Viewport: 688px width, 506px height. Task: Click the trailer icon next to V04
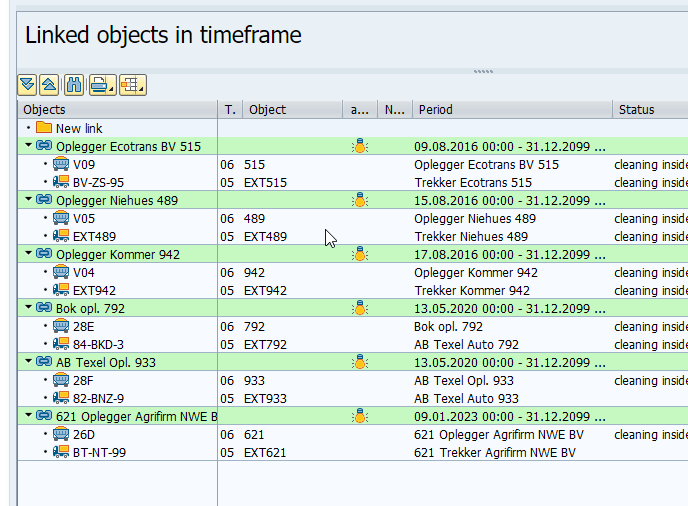(x=61, y=272)
